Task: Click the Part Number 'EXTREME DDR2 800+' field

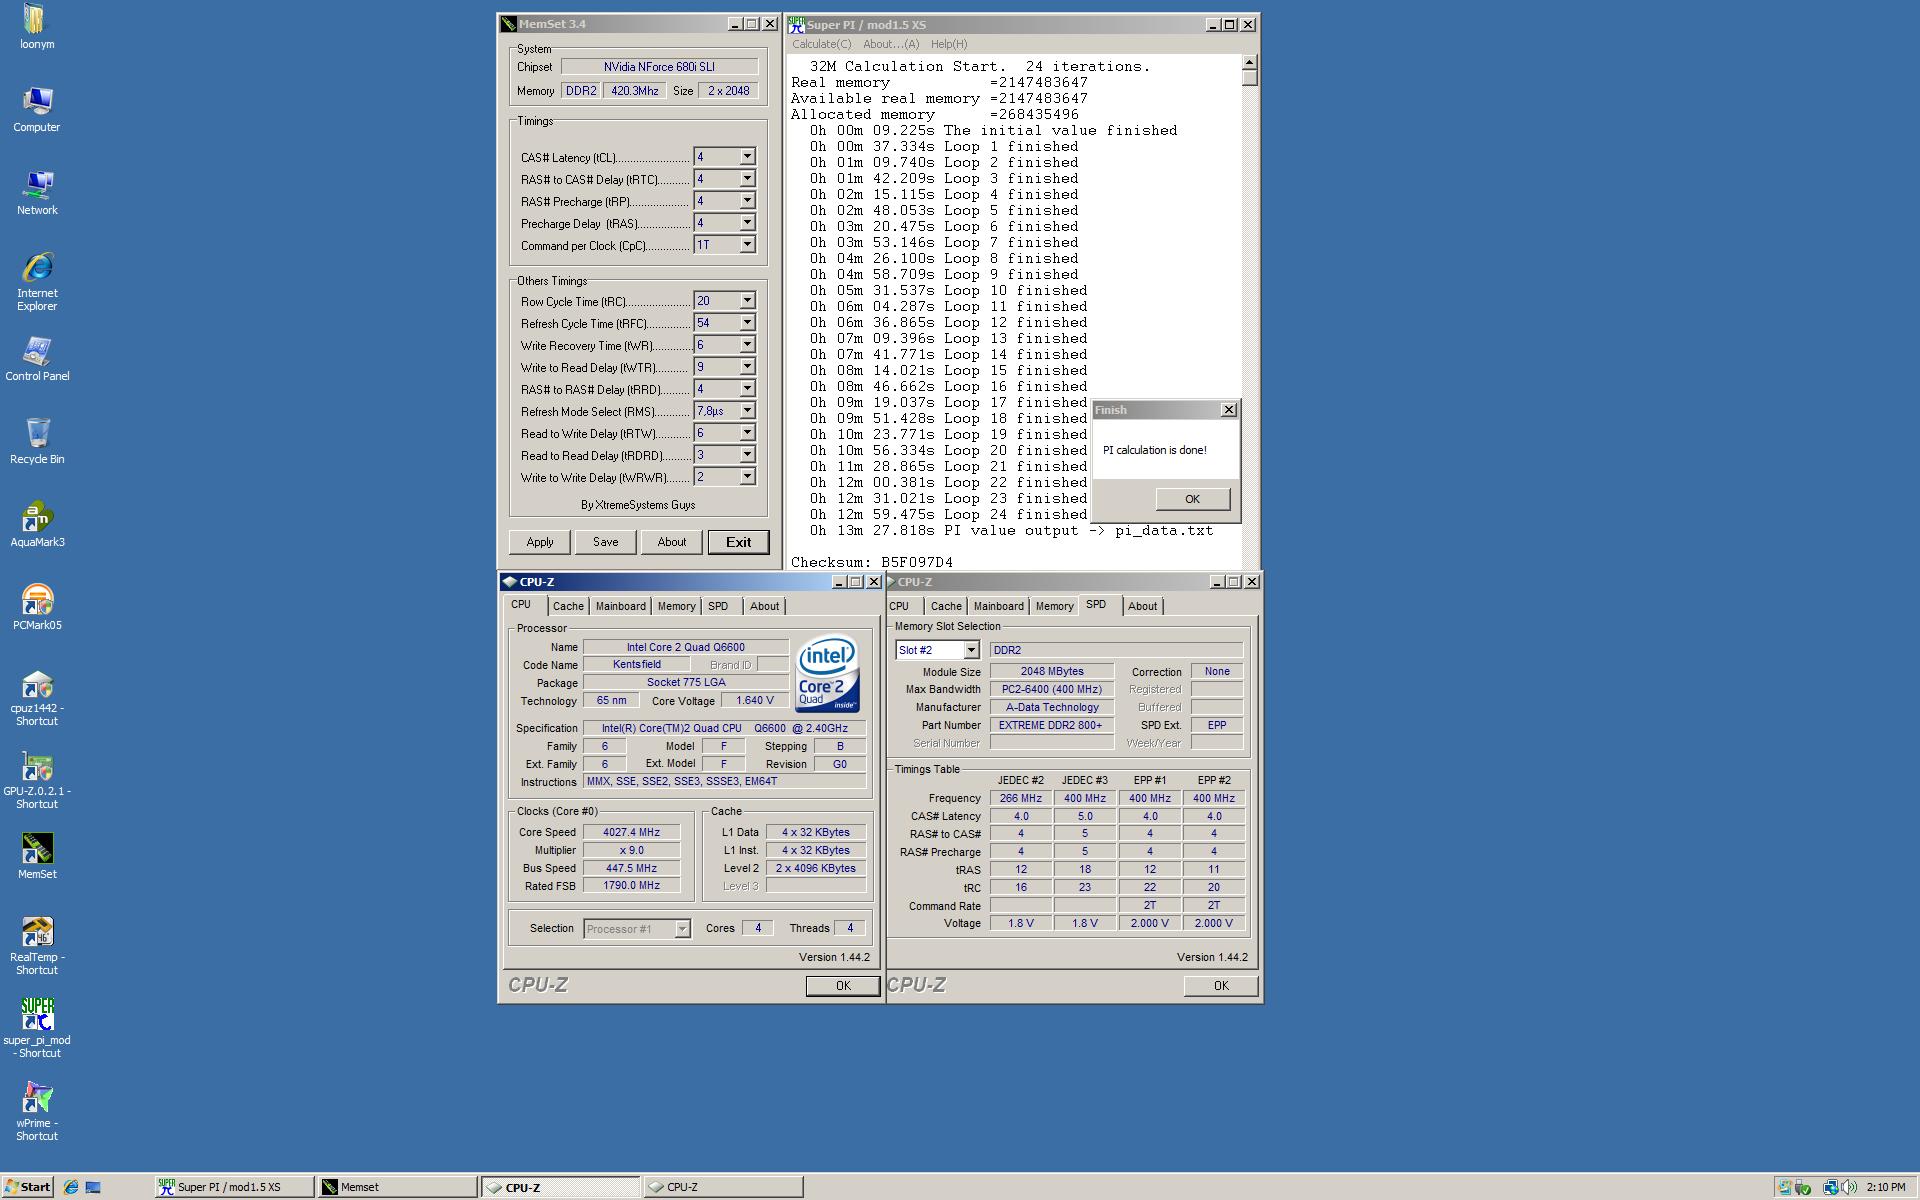Action: 1051,725
